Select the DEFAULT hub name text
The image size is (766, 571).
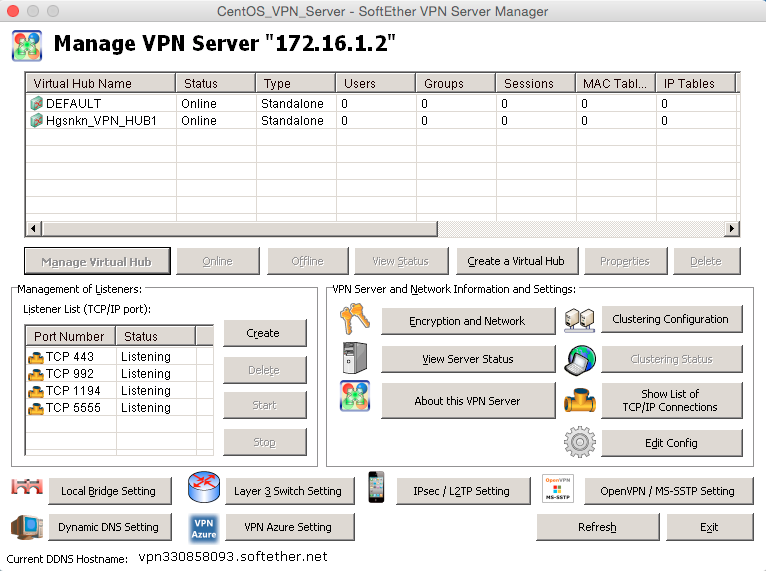[x=74, y=104]
